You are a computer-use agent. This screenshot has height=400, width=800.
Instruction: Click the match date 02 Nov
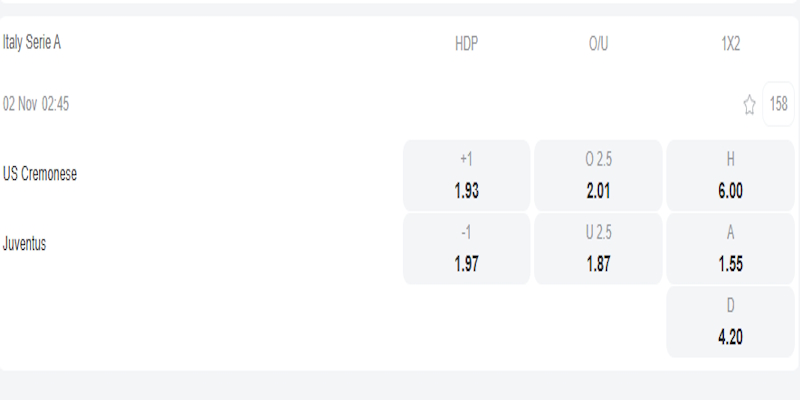tap(20, 104)
